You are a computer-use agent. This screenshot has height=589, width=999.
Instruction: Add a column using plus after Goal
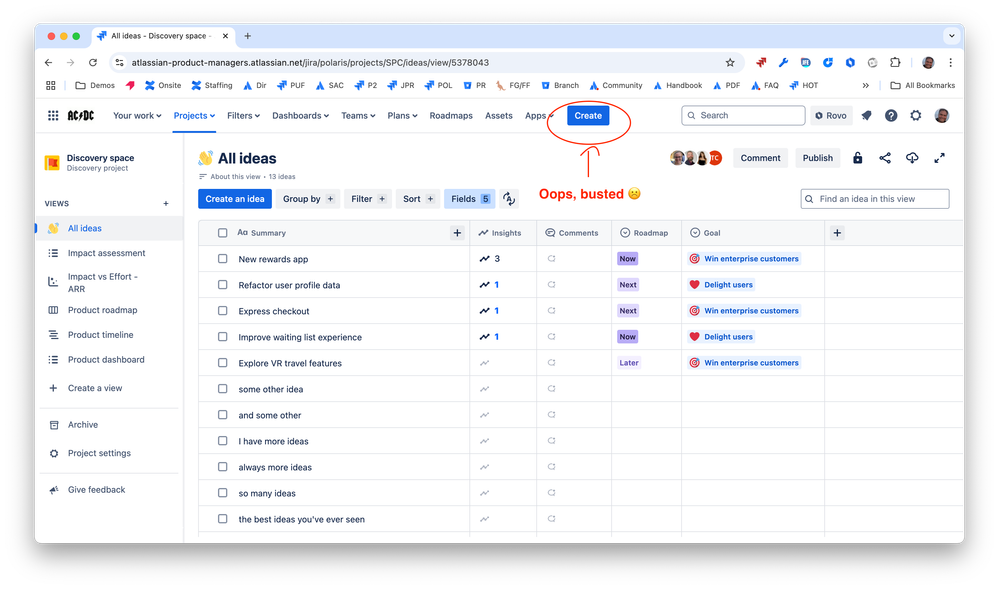point(837,233)
